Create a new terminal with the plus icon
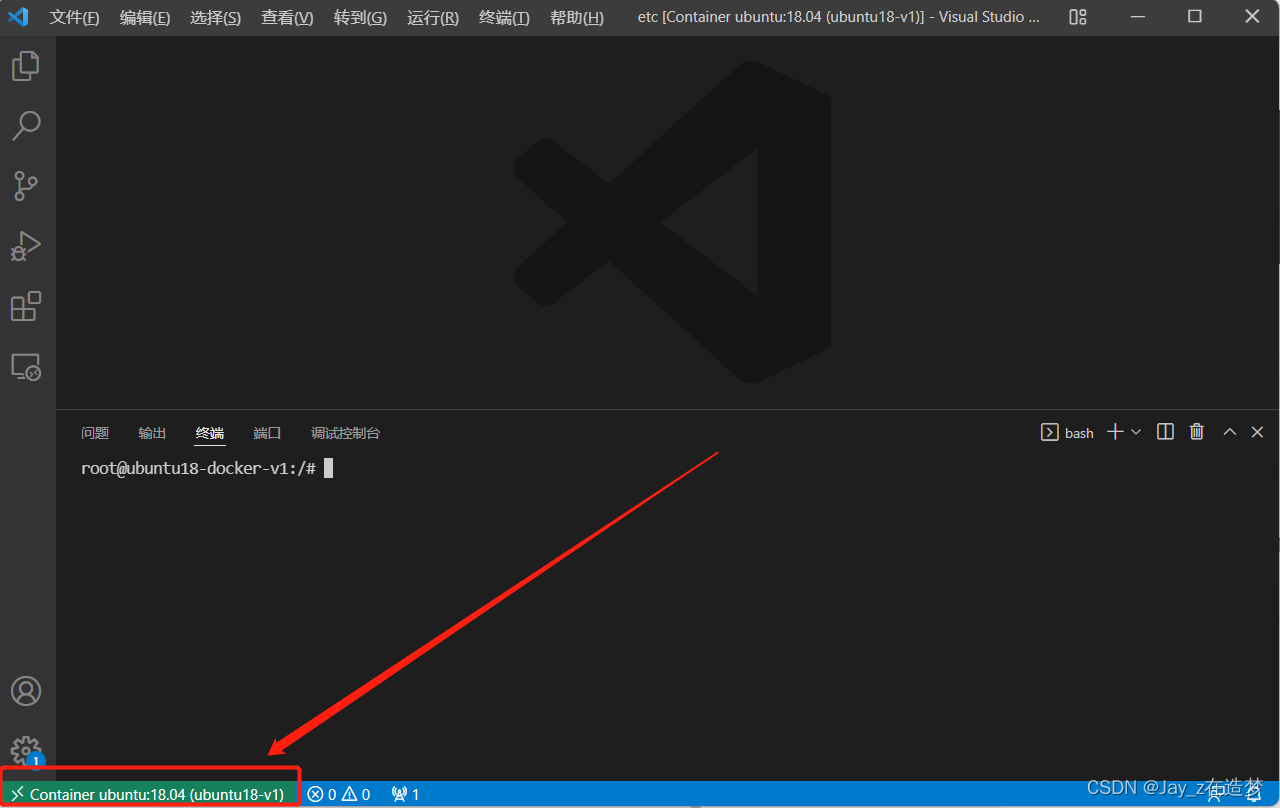 [x=1116, y=432]
